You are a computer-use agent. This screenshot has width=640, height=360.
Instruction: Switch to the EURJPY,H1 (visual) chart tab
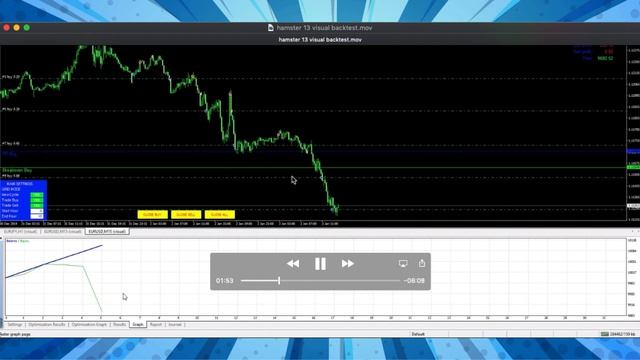click(20, 231)
